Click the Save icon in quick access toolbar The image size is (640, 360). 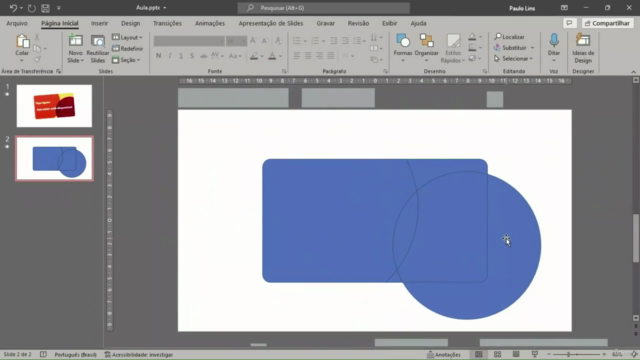[x=45, y=8]
